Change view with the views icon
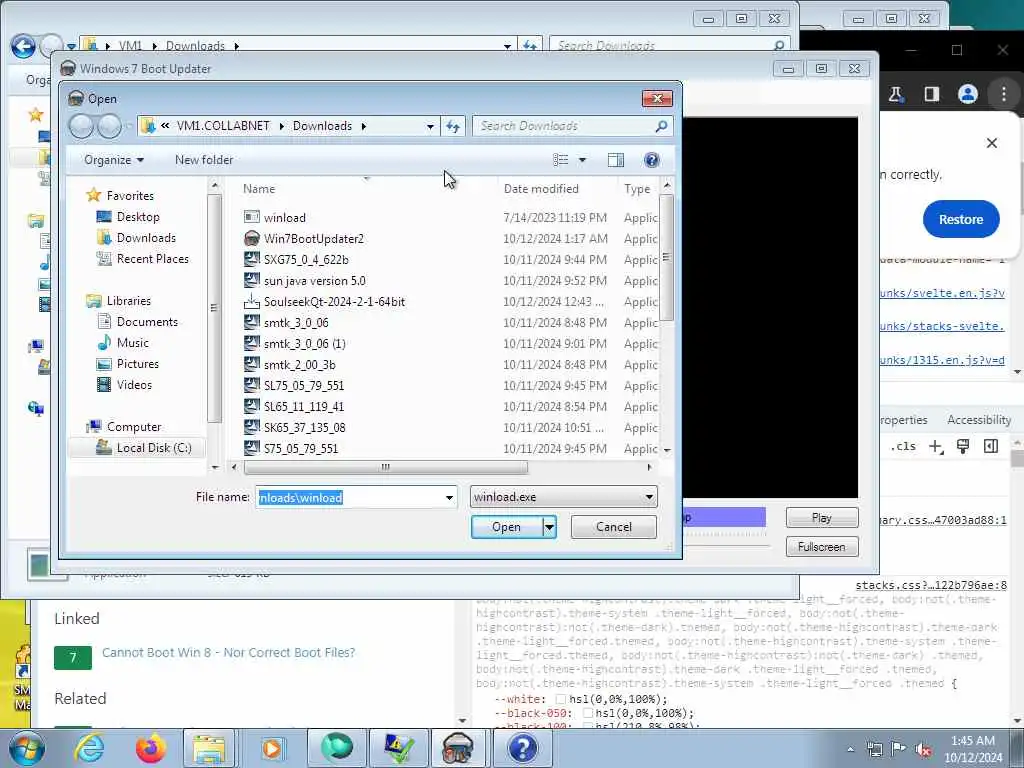The width and height of the screenshot is (1024, 768). coord(560,160)
